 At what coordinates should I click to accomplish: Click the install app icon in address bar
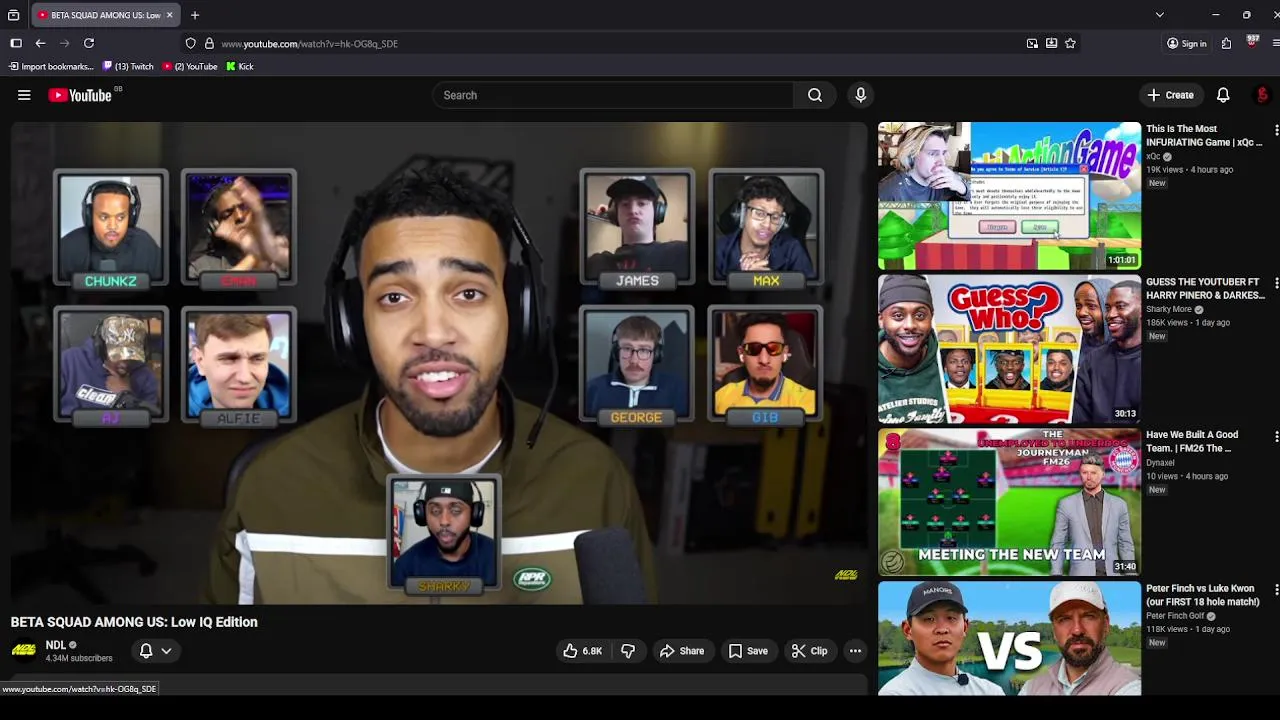click(1051, 43)
